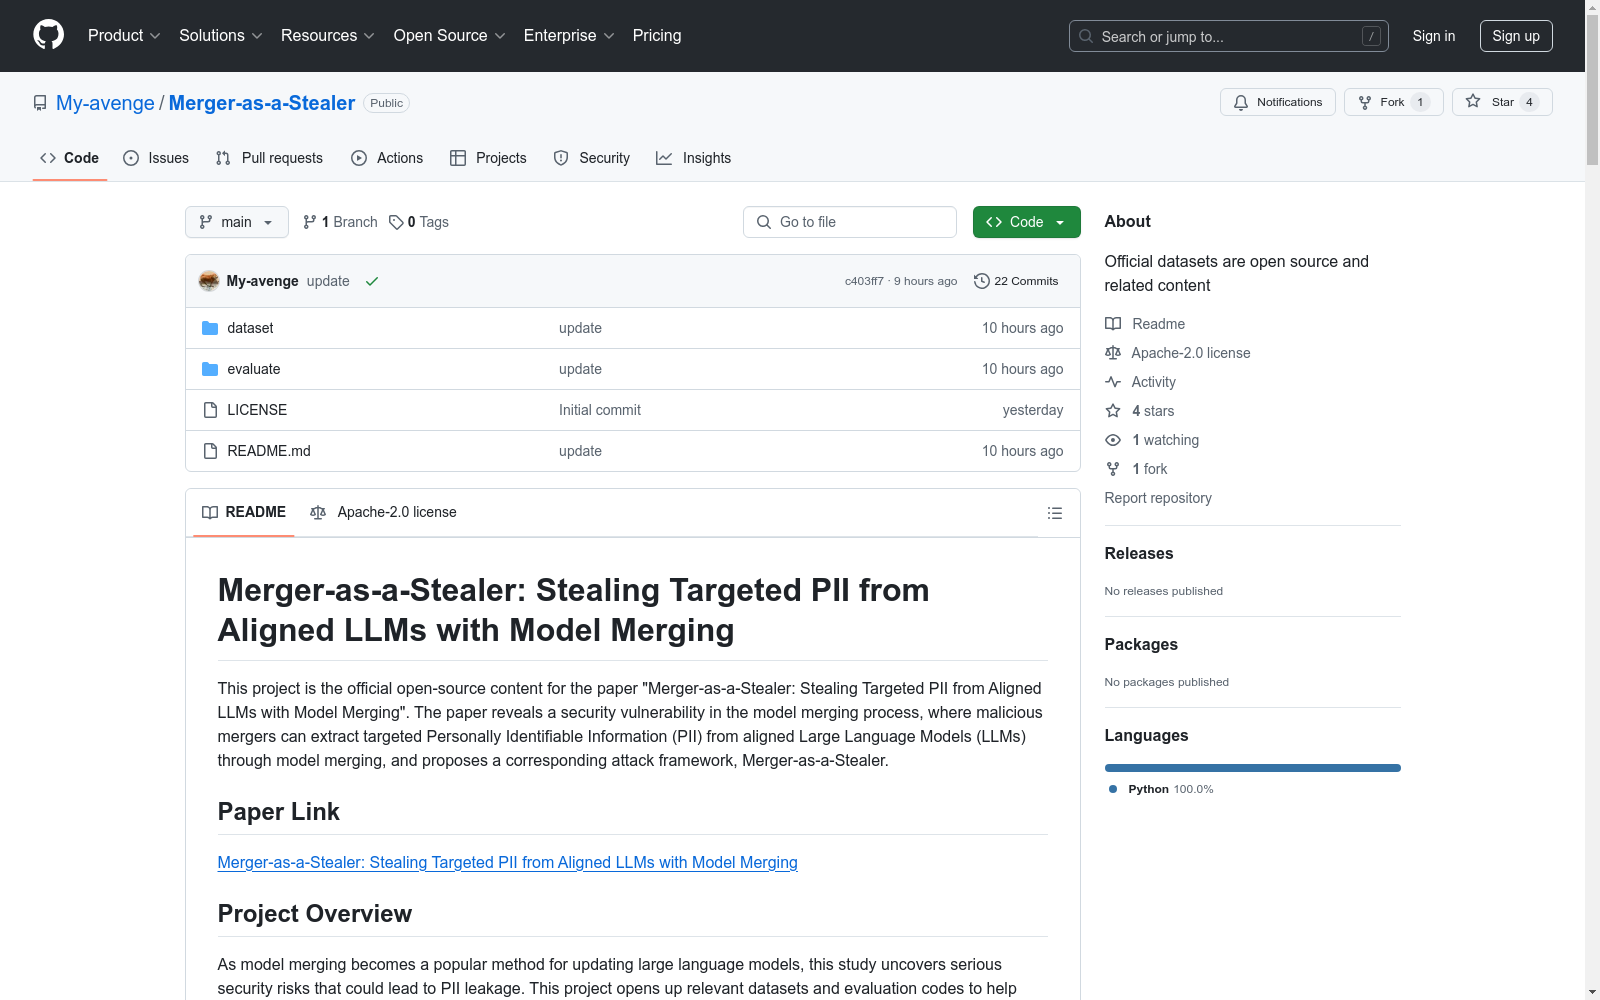The image size is (1600, 1000).
Task: Click the notifications bell icon
Action: (1241, 102)
